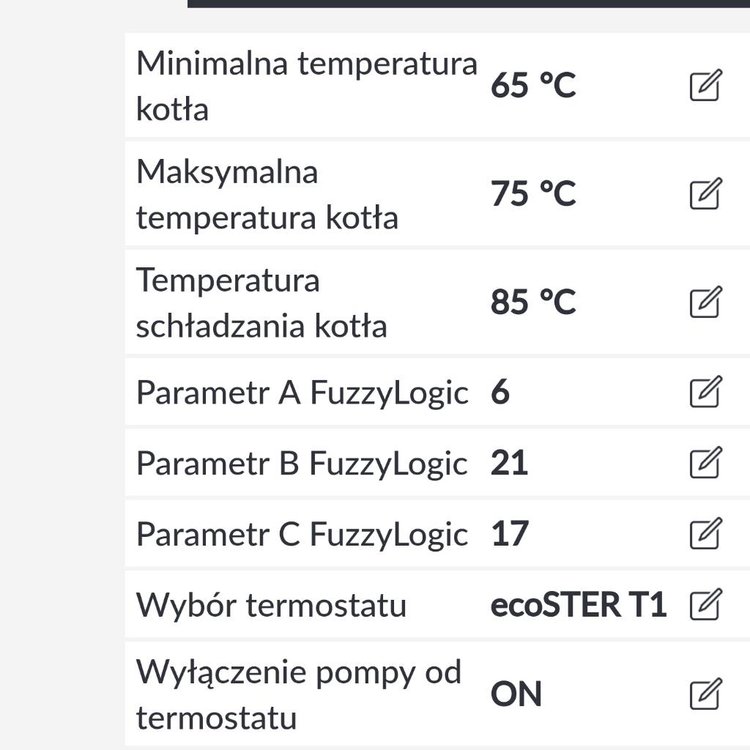The height and width of the screenshot is (750, 750).
Task: Edit the Maksymalna temperatura kotła setting
Action: [706, 193]
